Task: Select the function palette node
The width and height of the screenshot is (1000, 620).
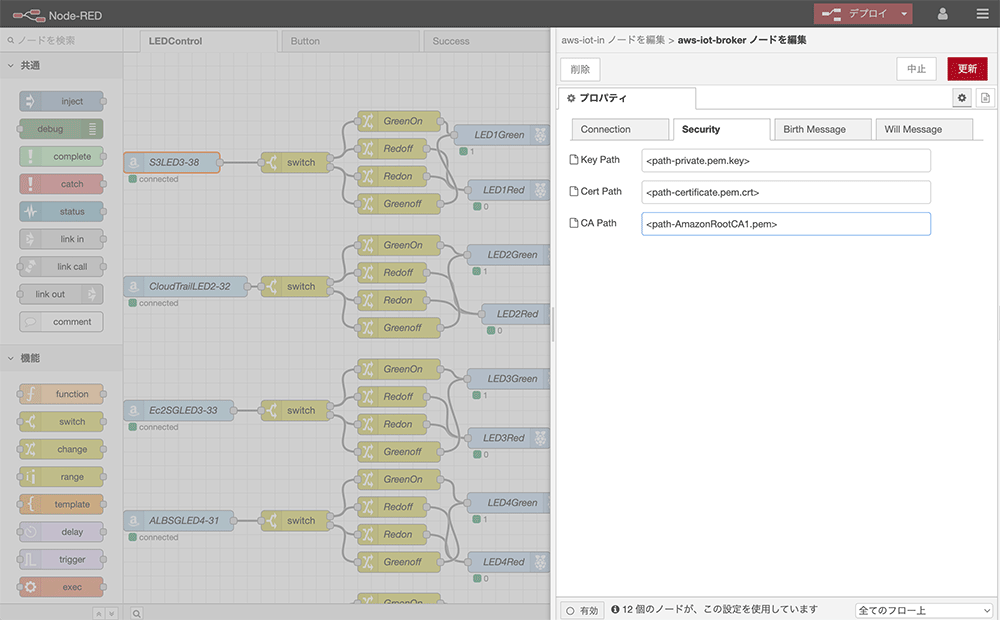Action: [61, 394]
